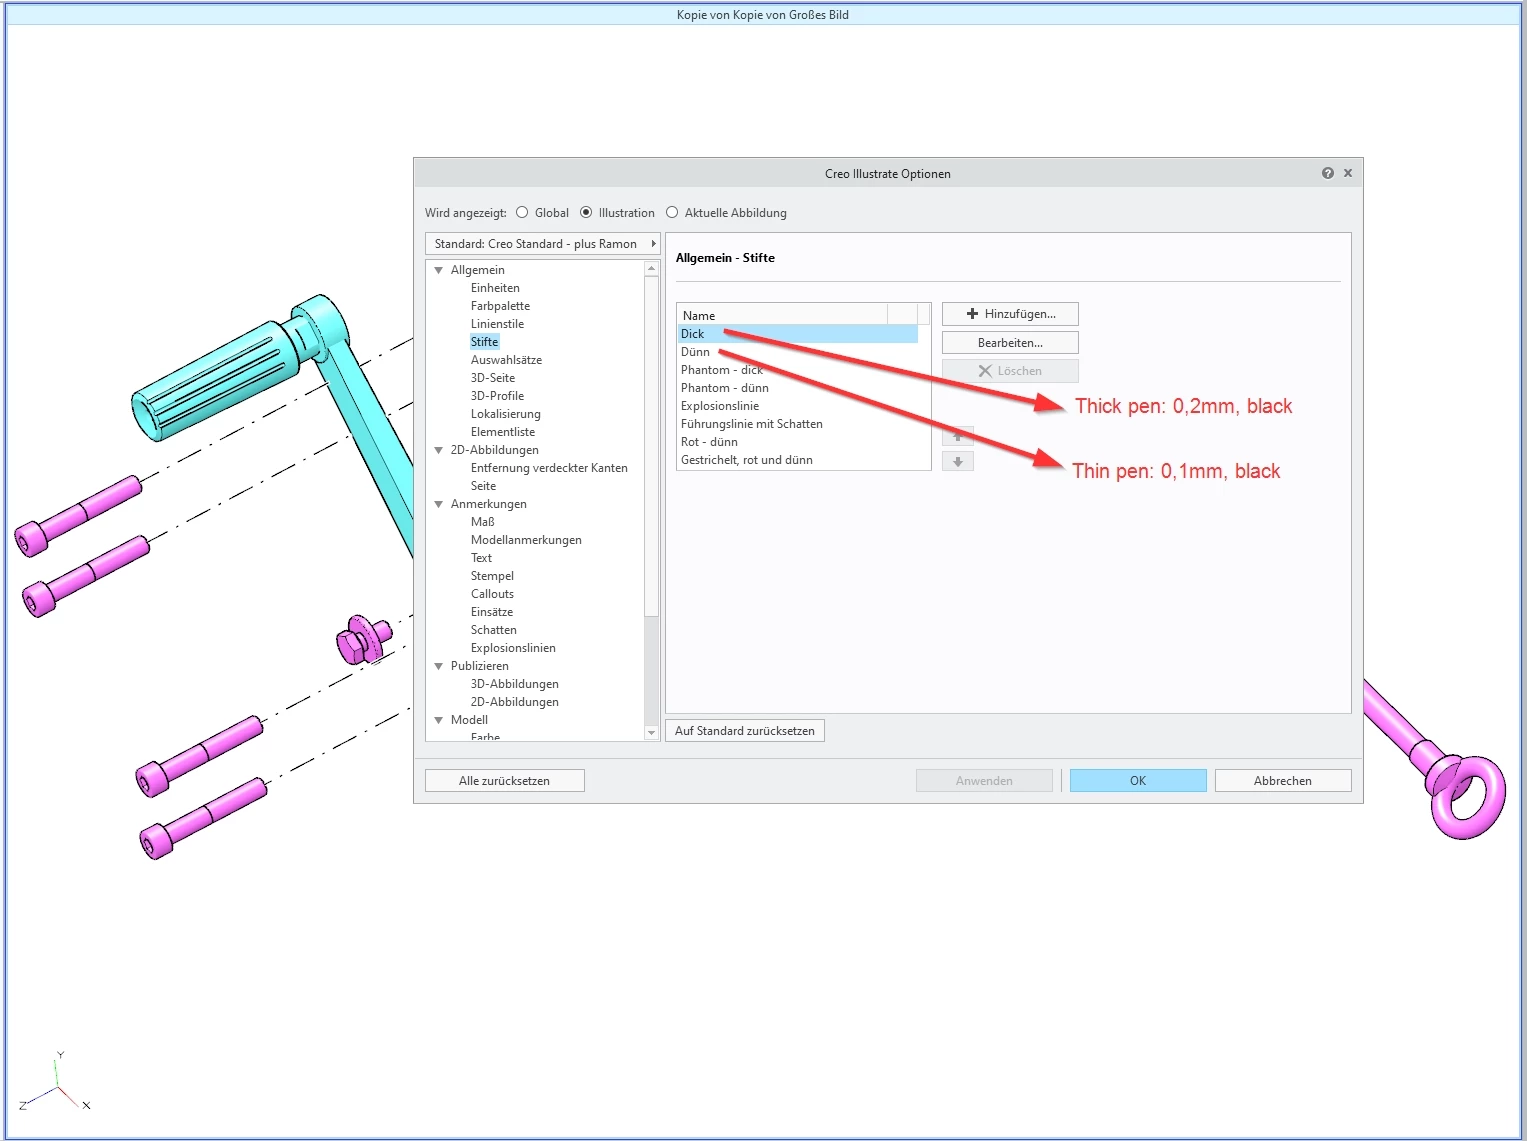Open 3D-Abbildungen under Publizieren
This screenshot has height=1141, width=1527.
514,684
